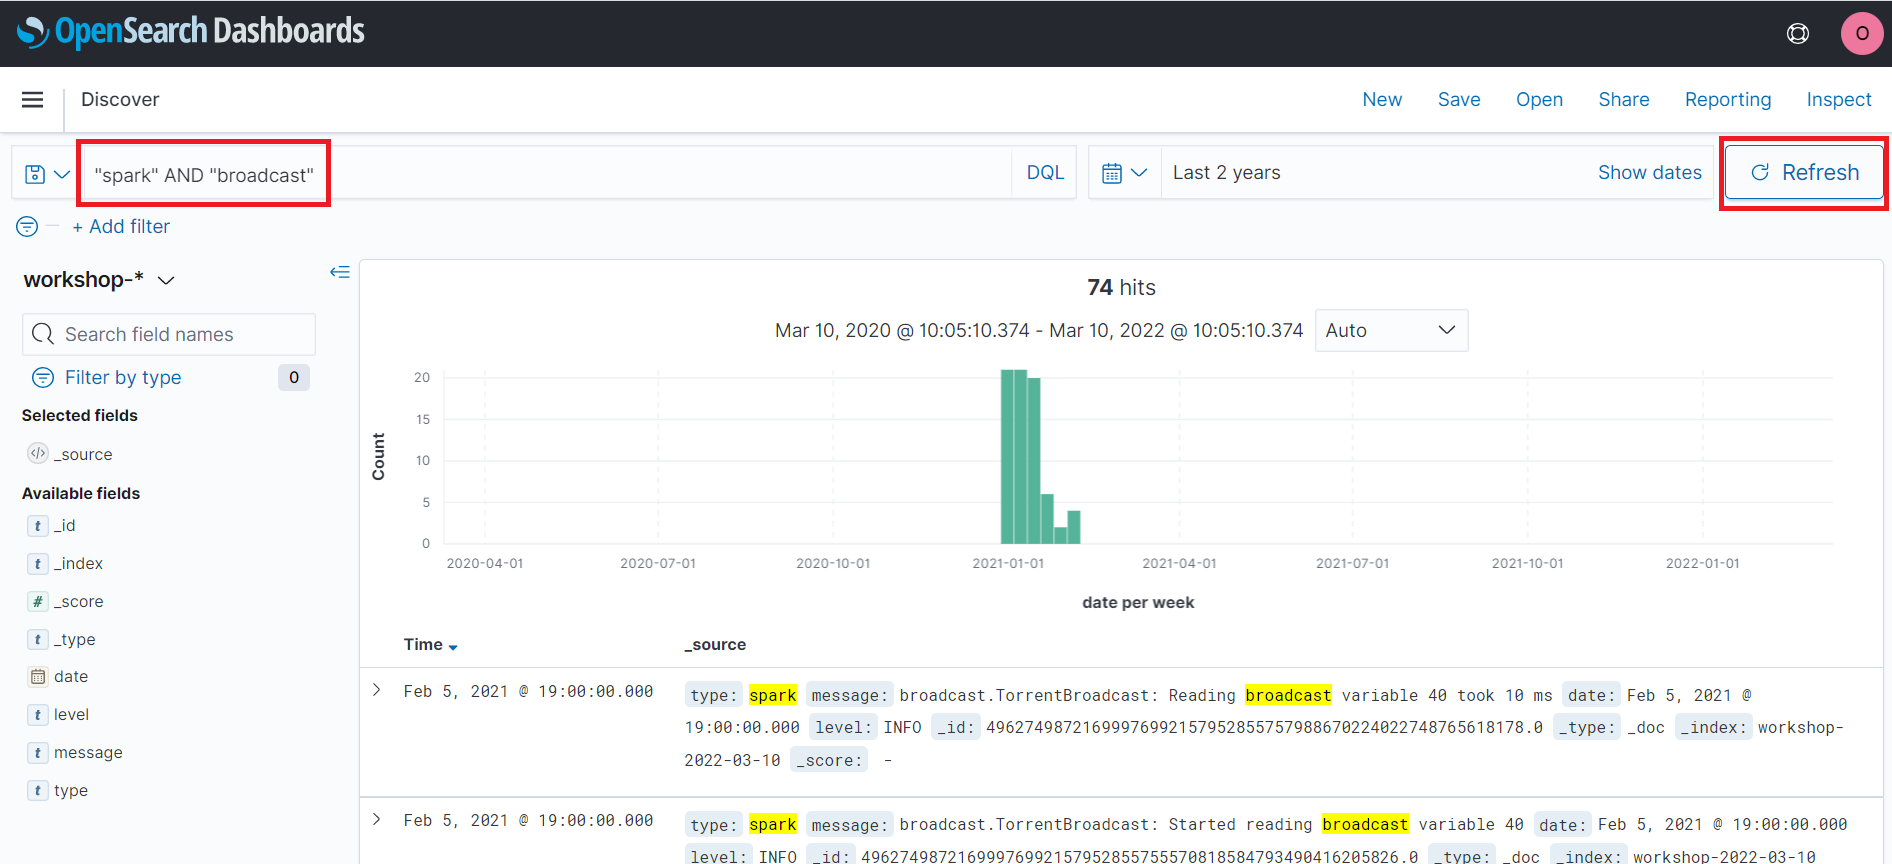The height and width of the screenshot is (864, 1892).
Task: Click the _source column header
Action: [x=715, y=645]
